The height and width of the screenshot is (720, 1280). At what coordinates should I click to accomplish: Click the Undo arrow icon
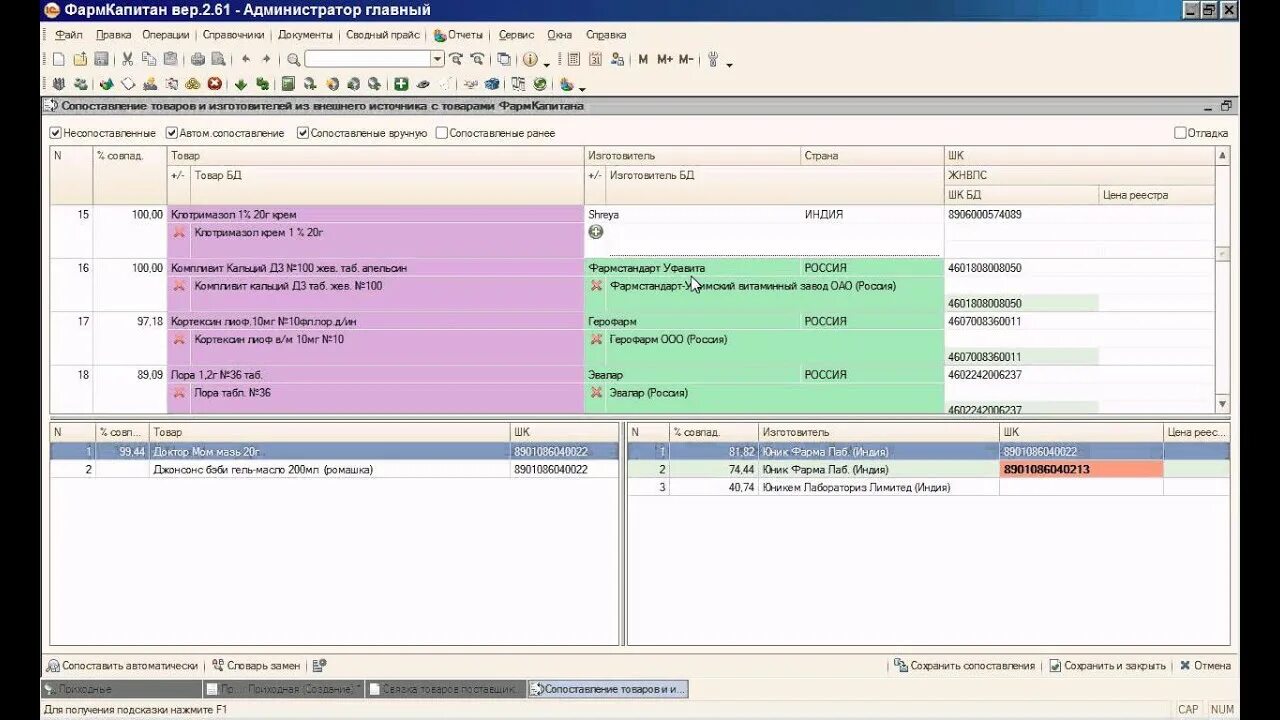tap(246, 60)
